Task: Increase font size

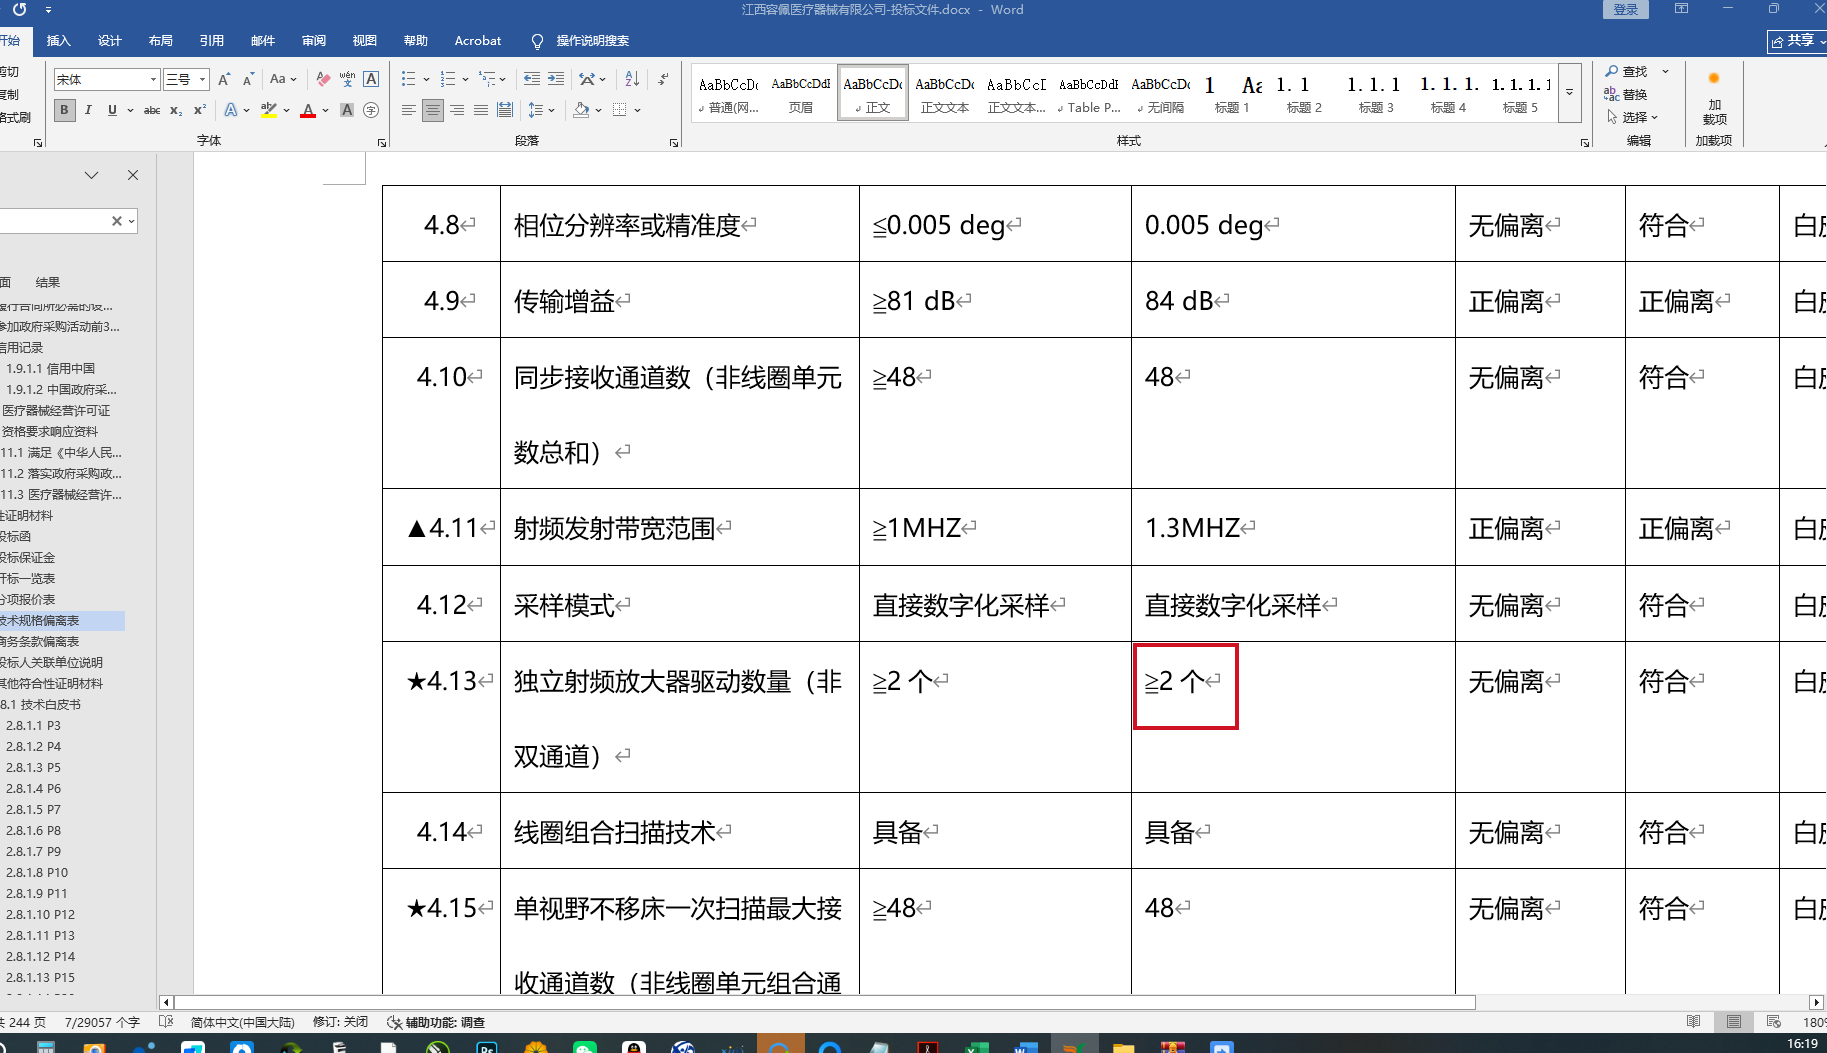Action: tap(224, 79)
